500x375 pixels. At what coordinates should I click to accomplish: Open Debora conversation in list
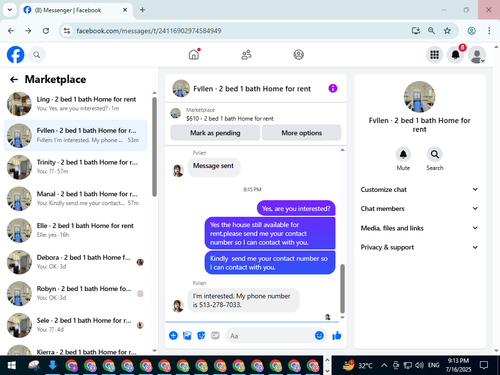coord(76,262)
